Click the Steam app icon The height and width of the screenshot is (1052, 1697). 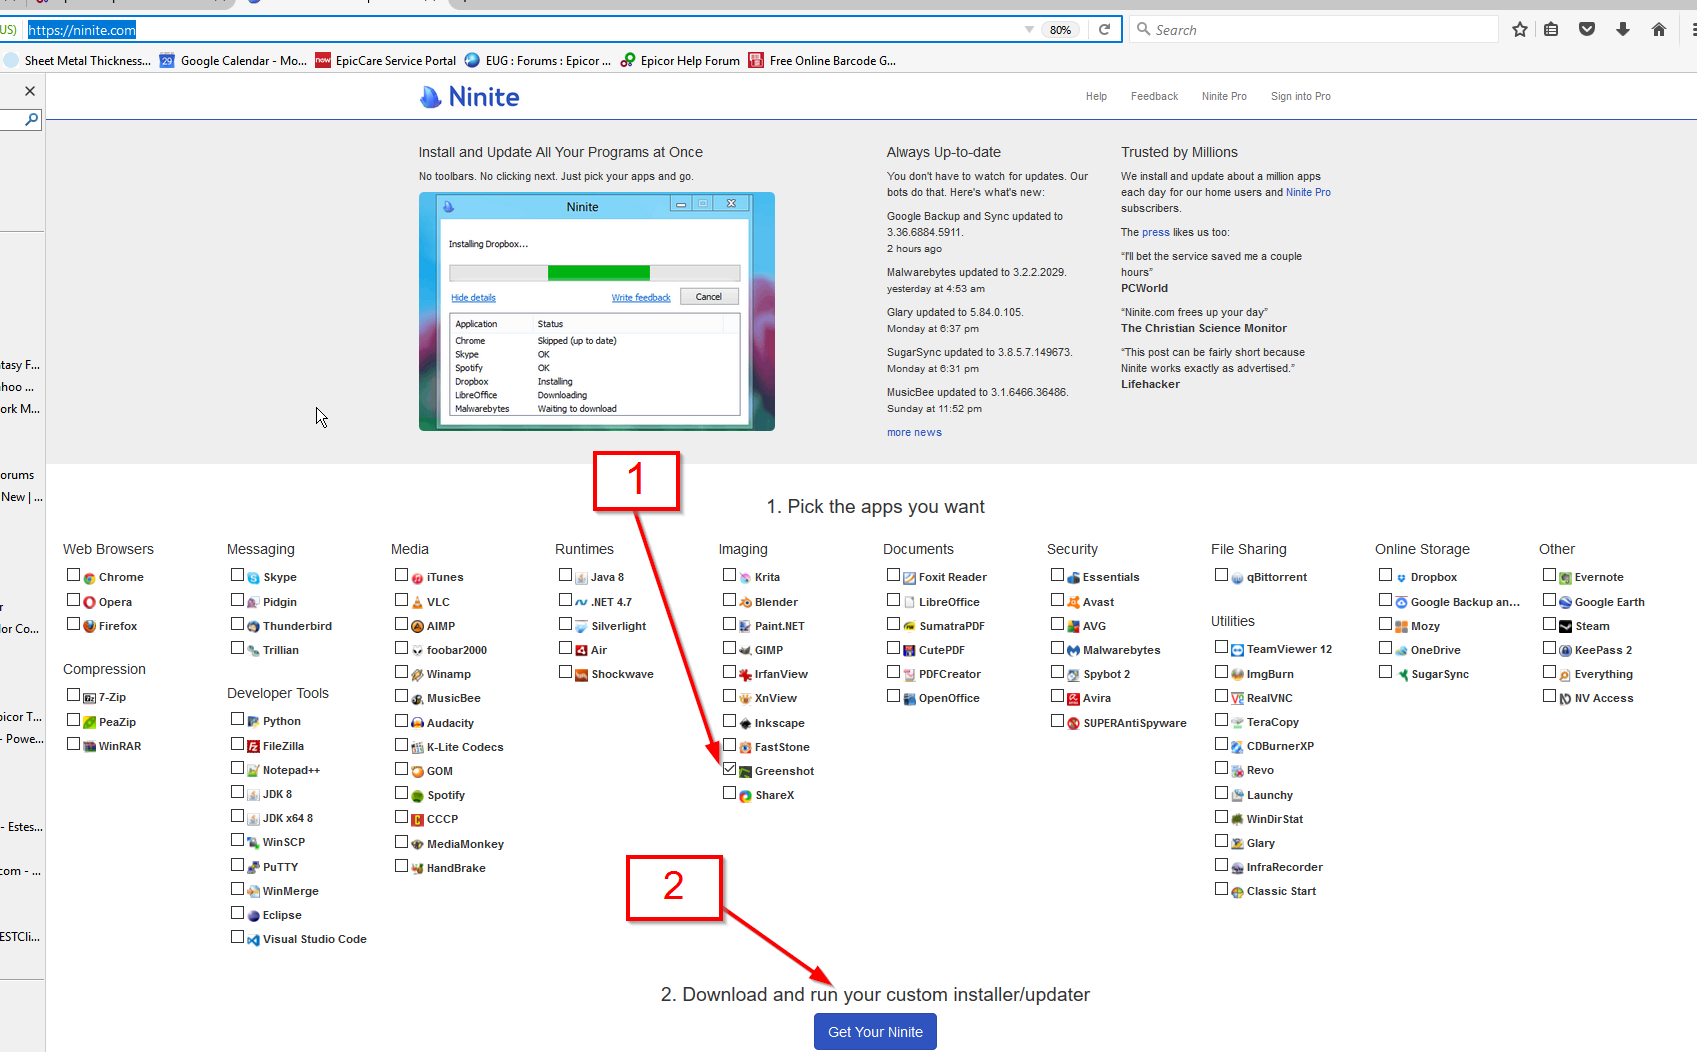[1566, 626]
